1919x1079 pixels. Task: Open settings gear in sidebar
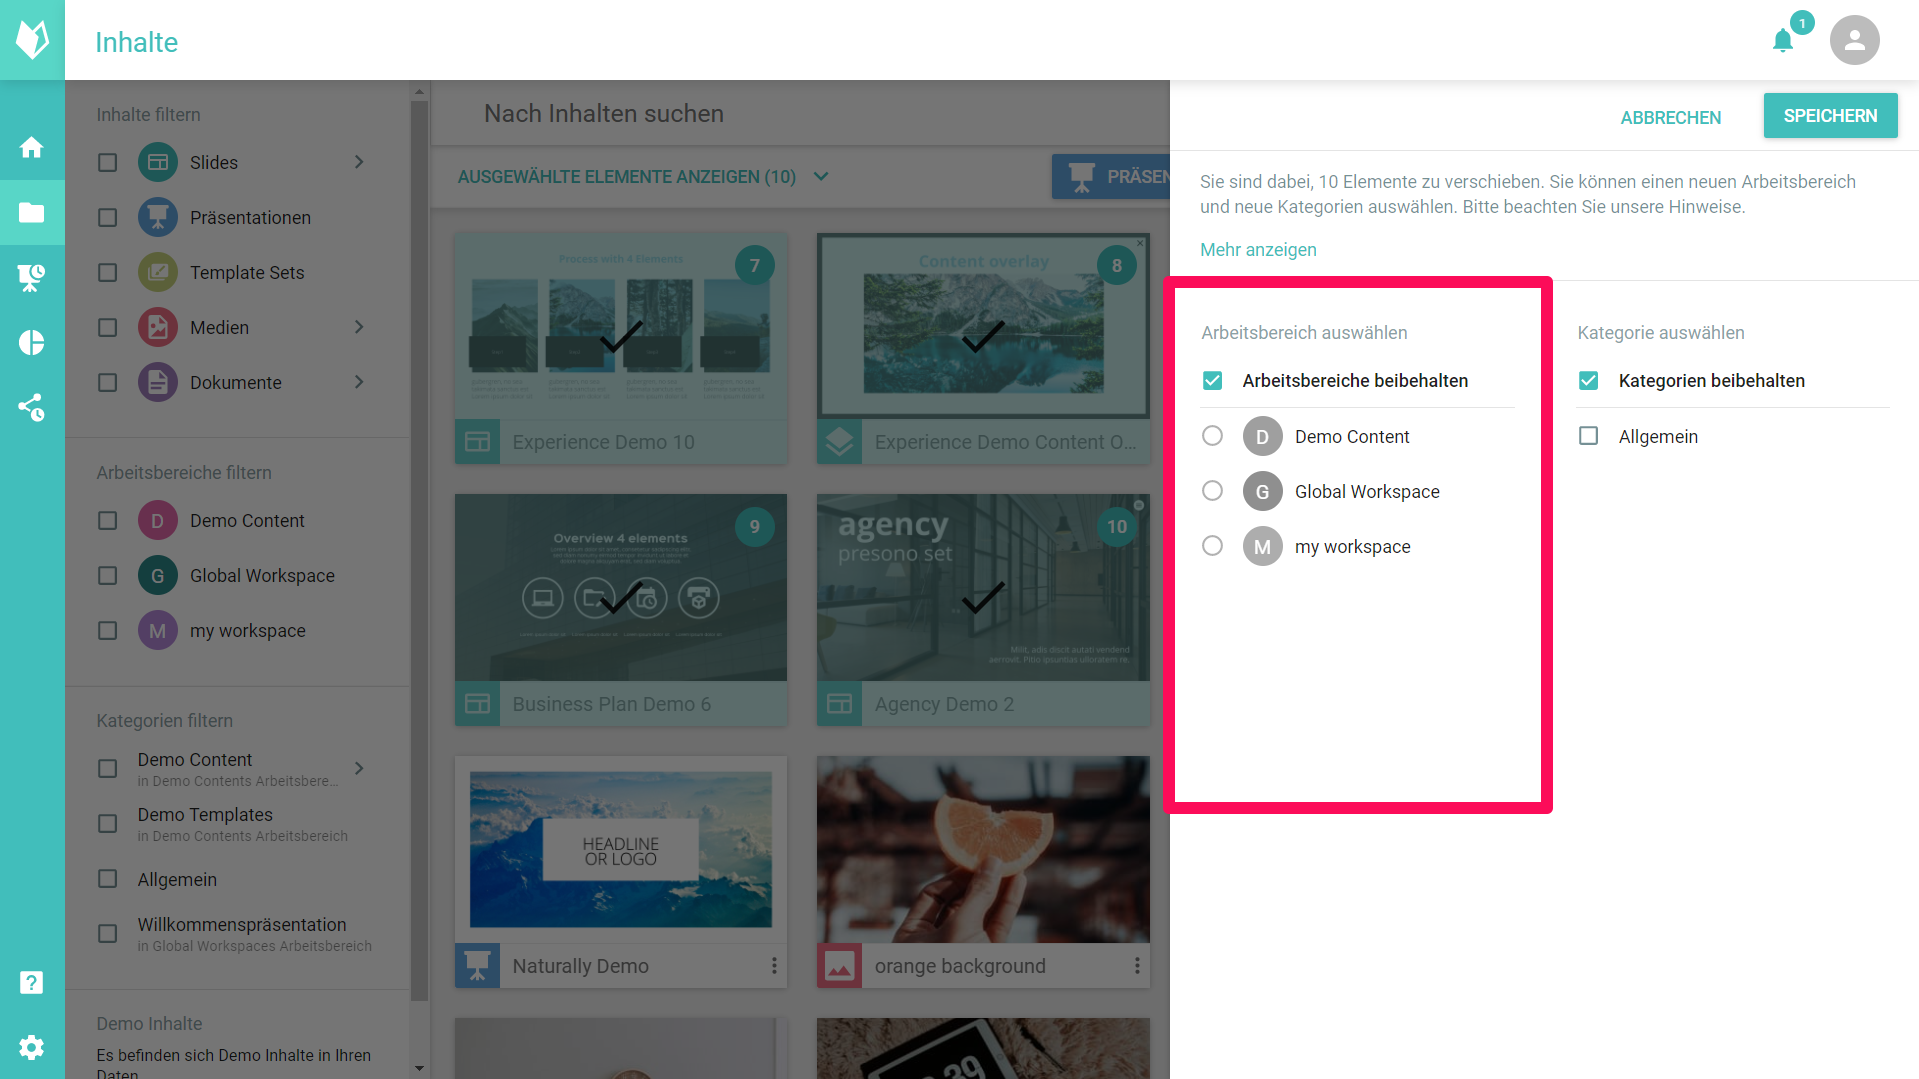click(32, 1047)
